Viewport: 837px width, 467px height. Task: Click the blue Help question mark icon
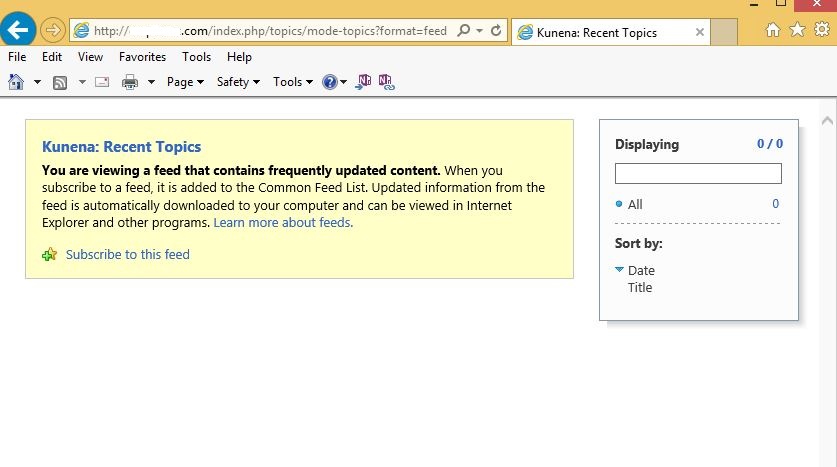330,82
